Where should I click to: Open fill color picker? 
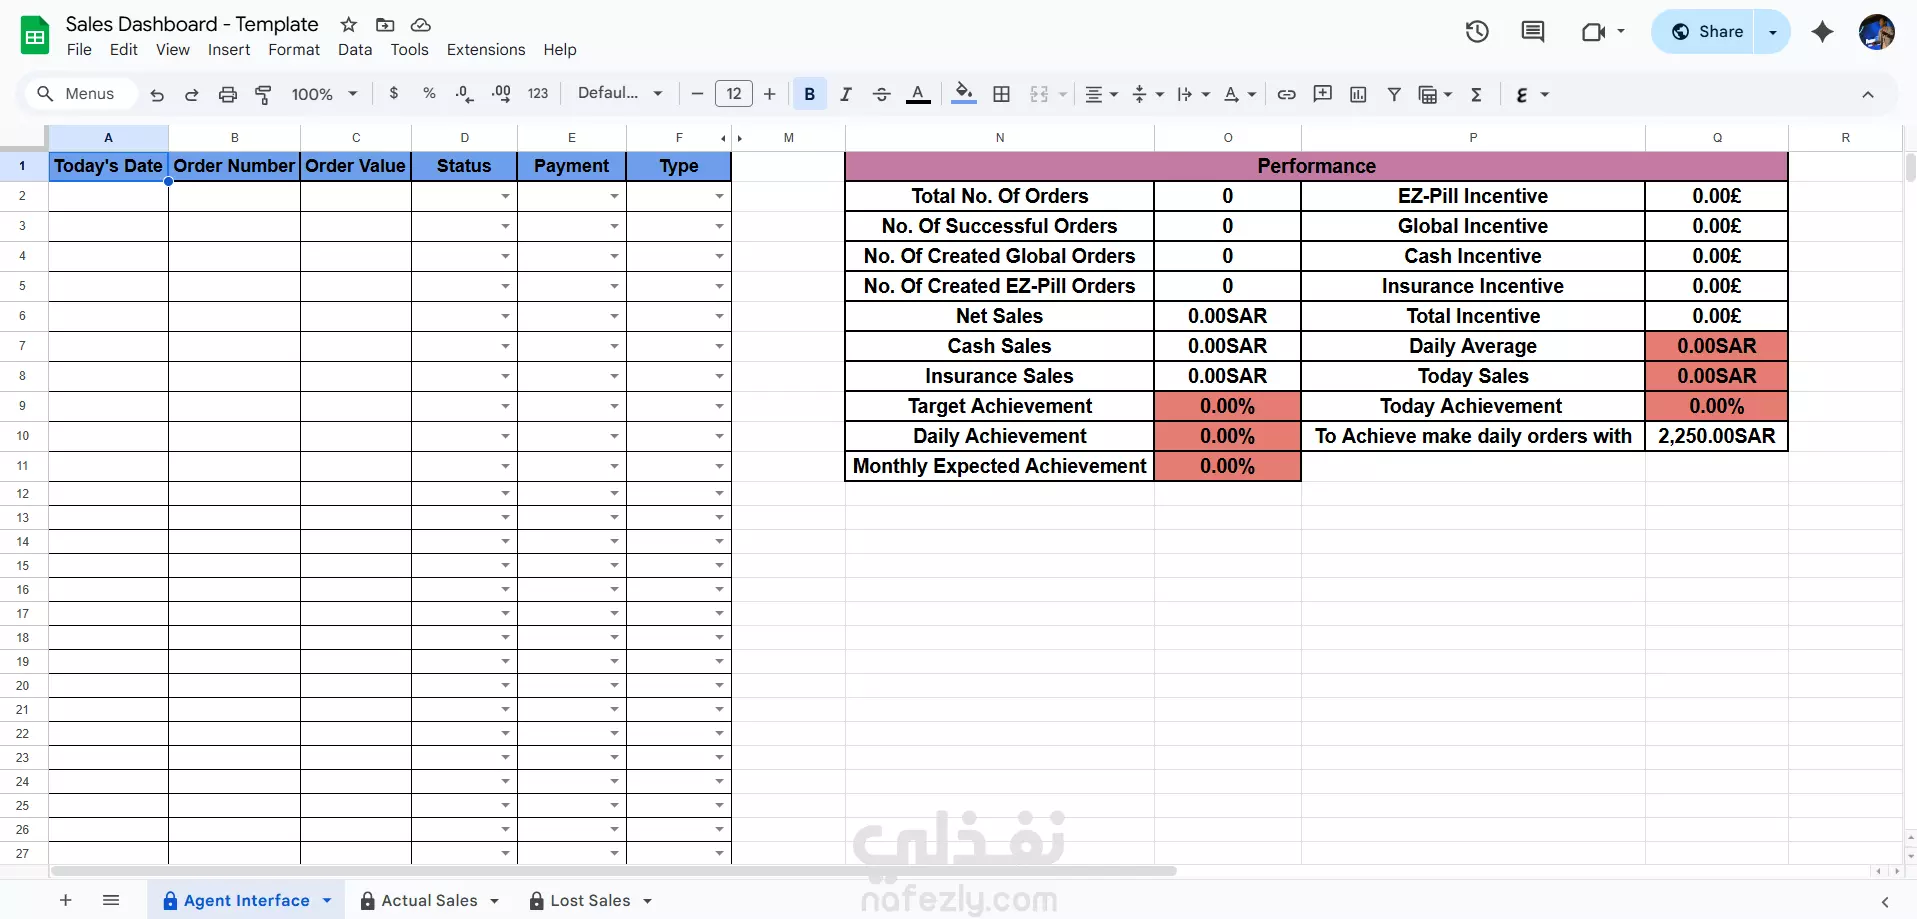coord(964,94)
